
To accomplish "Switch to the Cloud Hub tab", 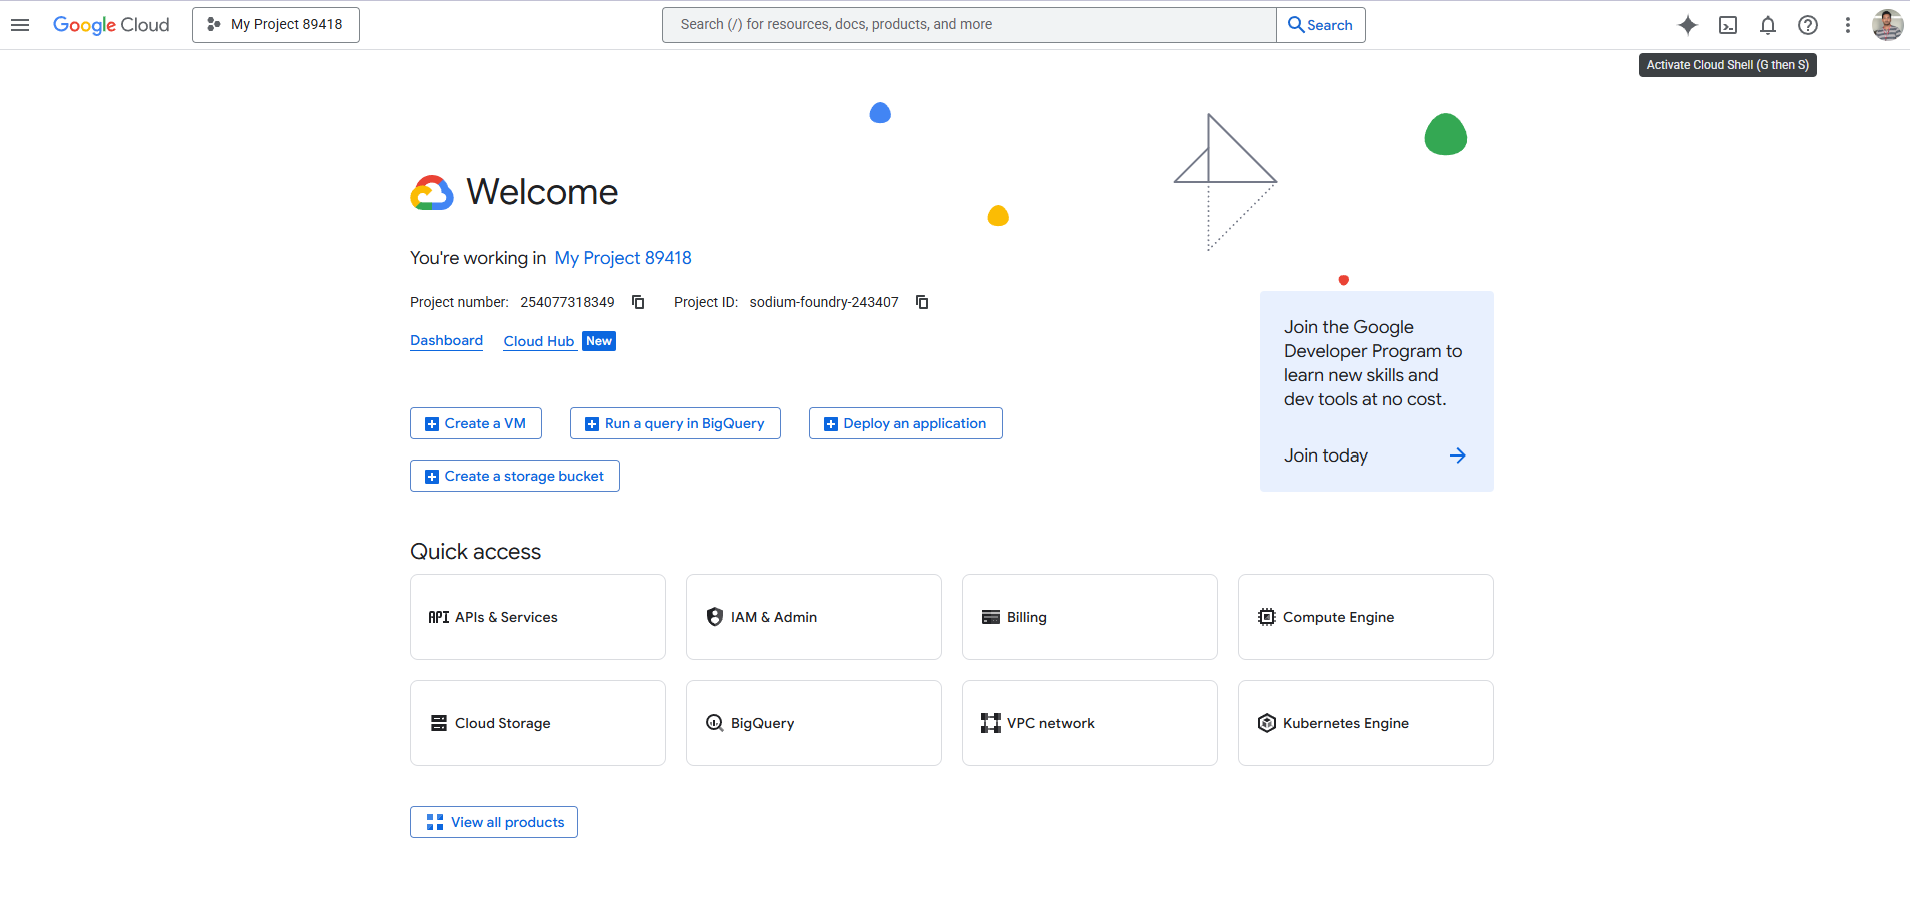I will (x=539, y=340).
